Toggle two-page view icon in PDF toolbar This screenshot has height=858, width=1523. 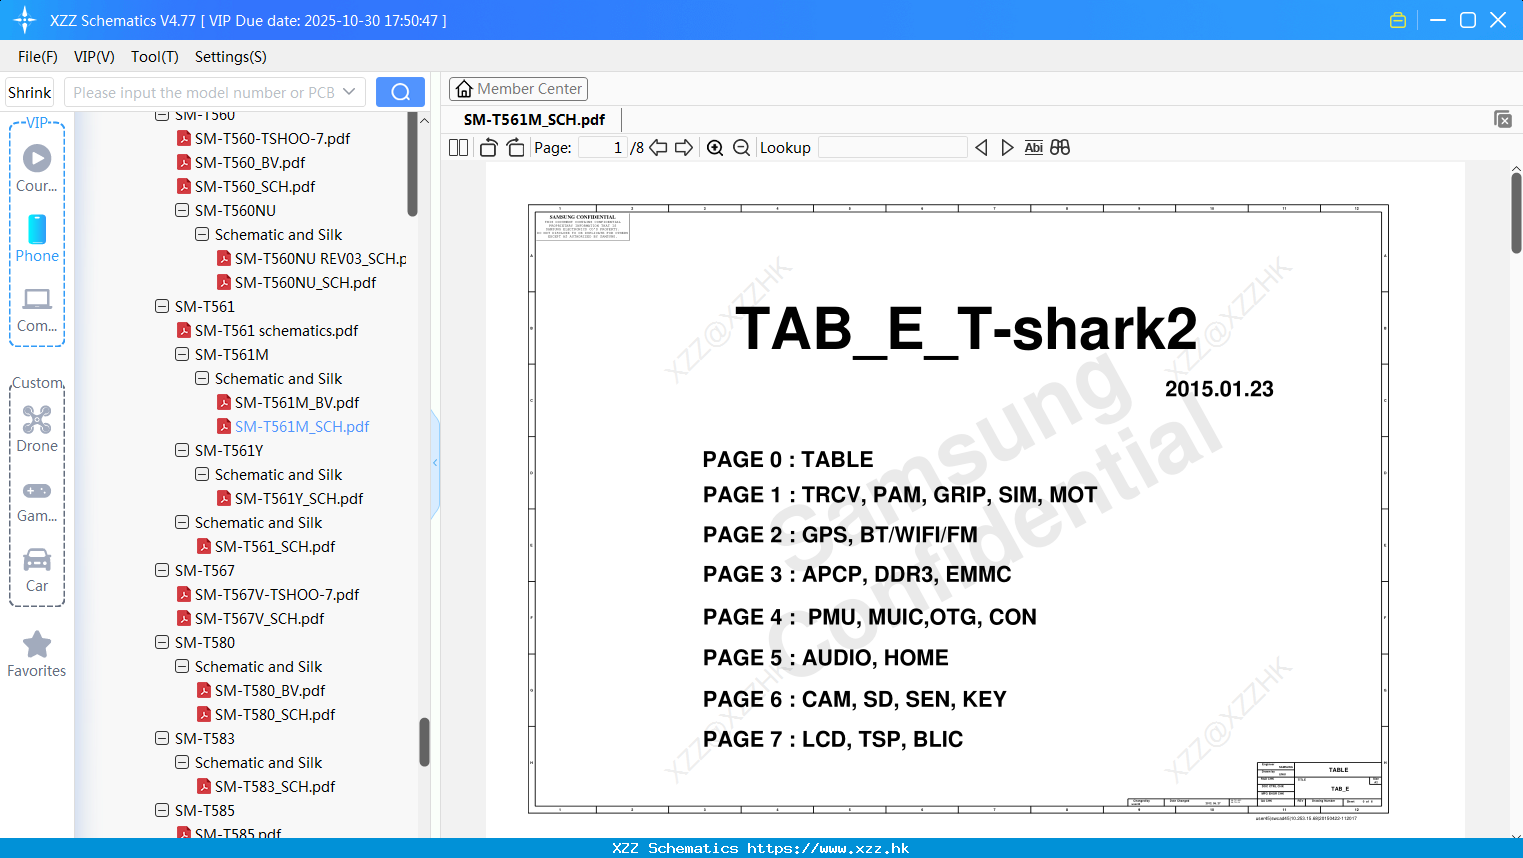459,147
